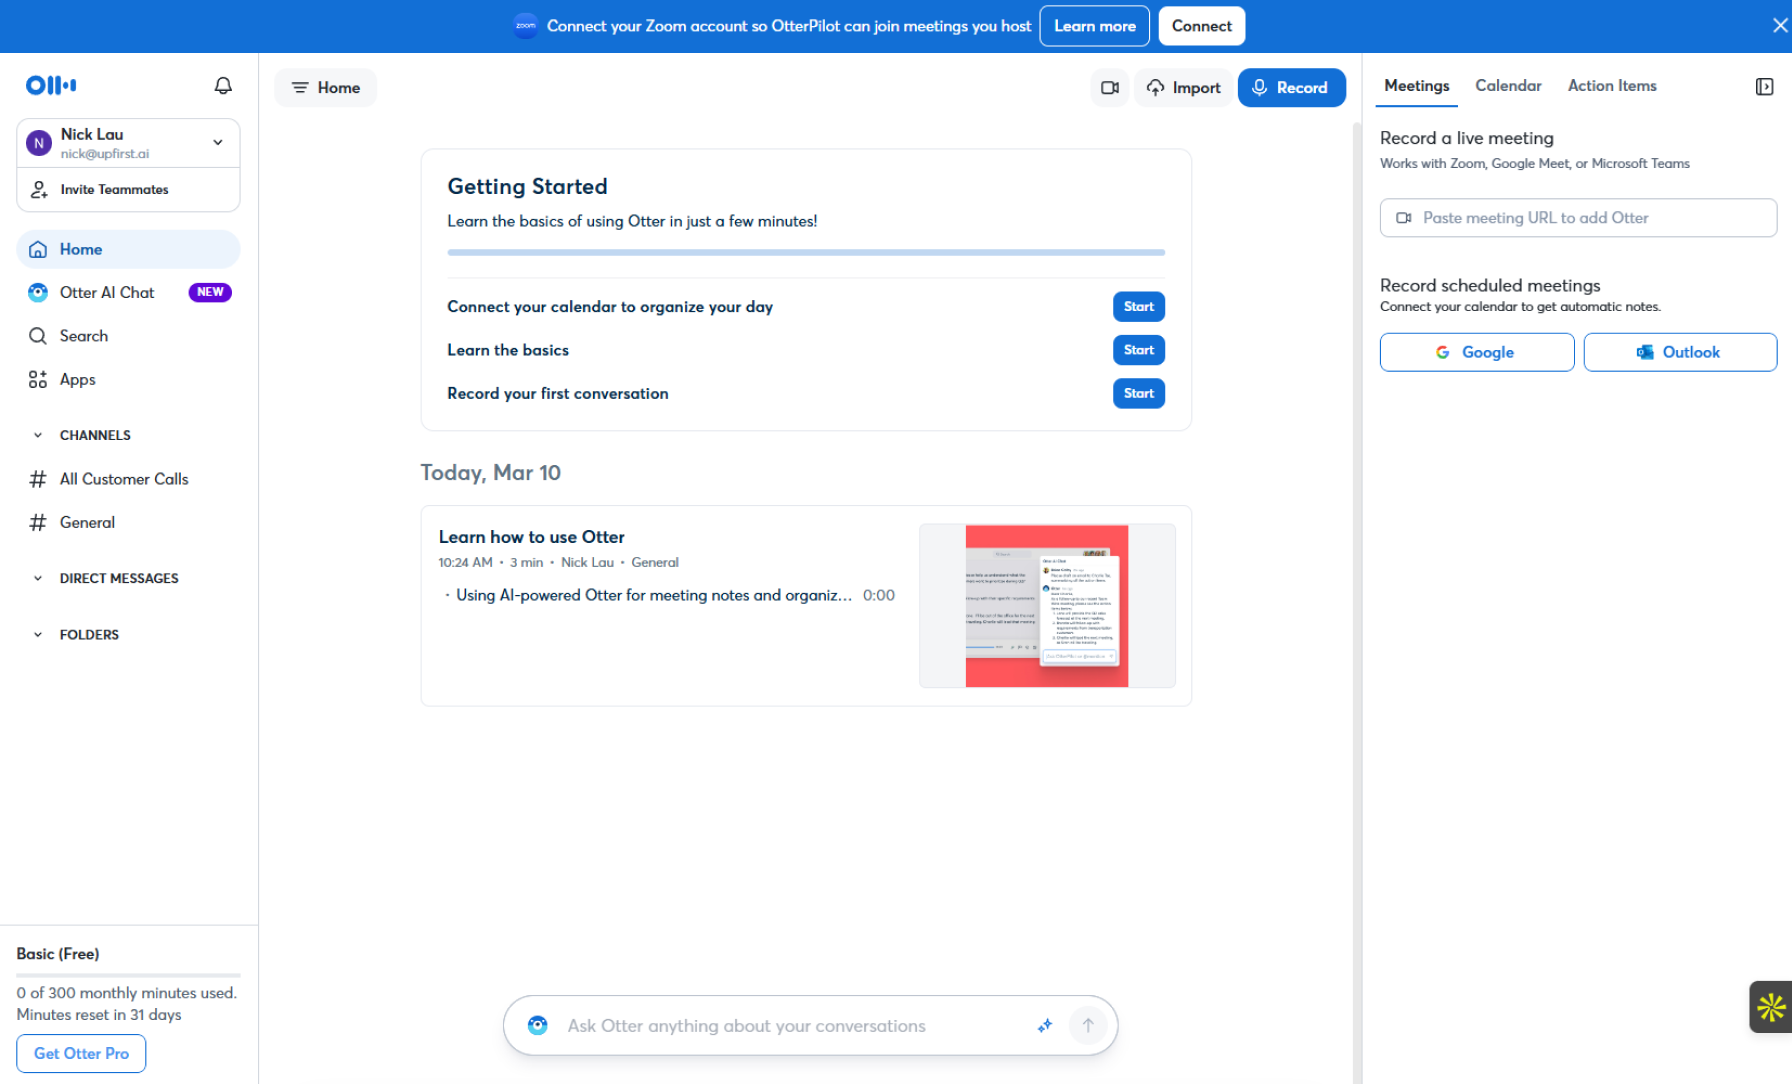Click Invite Teammates
Image resolution: width=1792 pixels, height=1084 pixels.
click(x=128, y=190)
